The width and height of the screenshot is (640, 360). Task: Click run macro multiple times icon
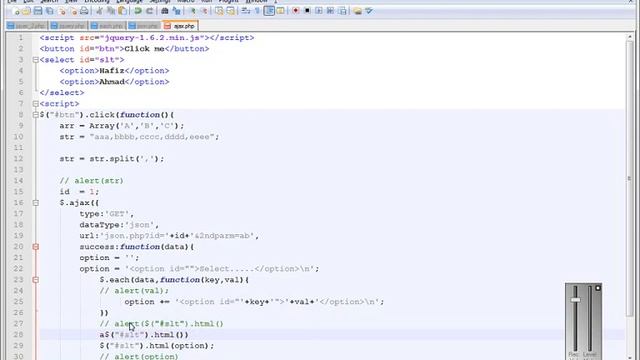click(330, 11)
